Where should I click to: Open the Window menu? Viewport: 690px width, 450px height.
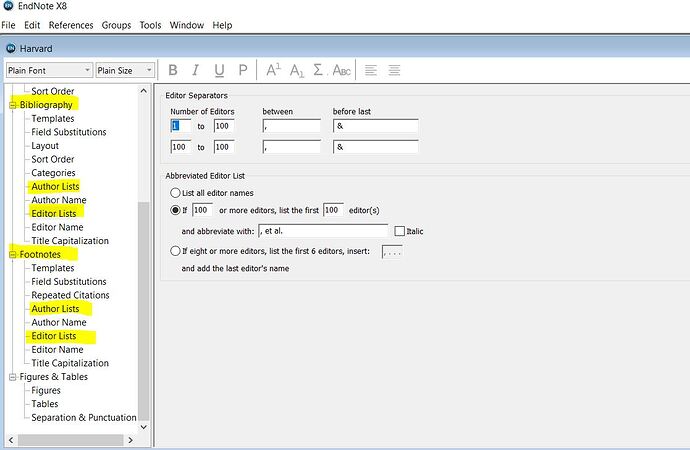[187, 25]
